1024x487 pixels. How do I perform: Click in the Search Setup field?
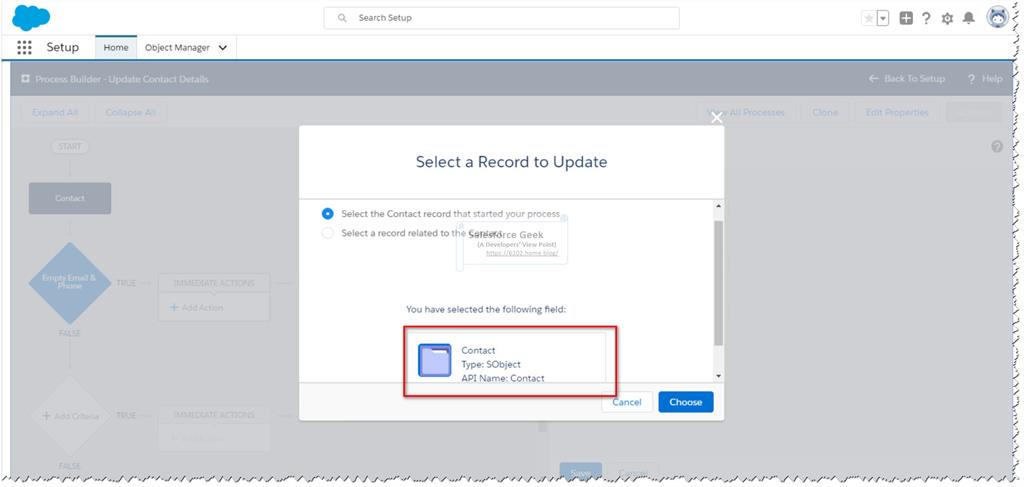pyautogui.click(x=502, y=18)
